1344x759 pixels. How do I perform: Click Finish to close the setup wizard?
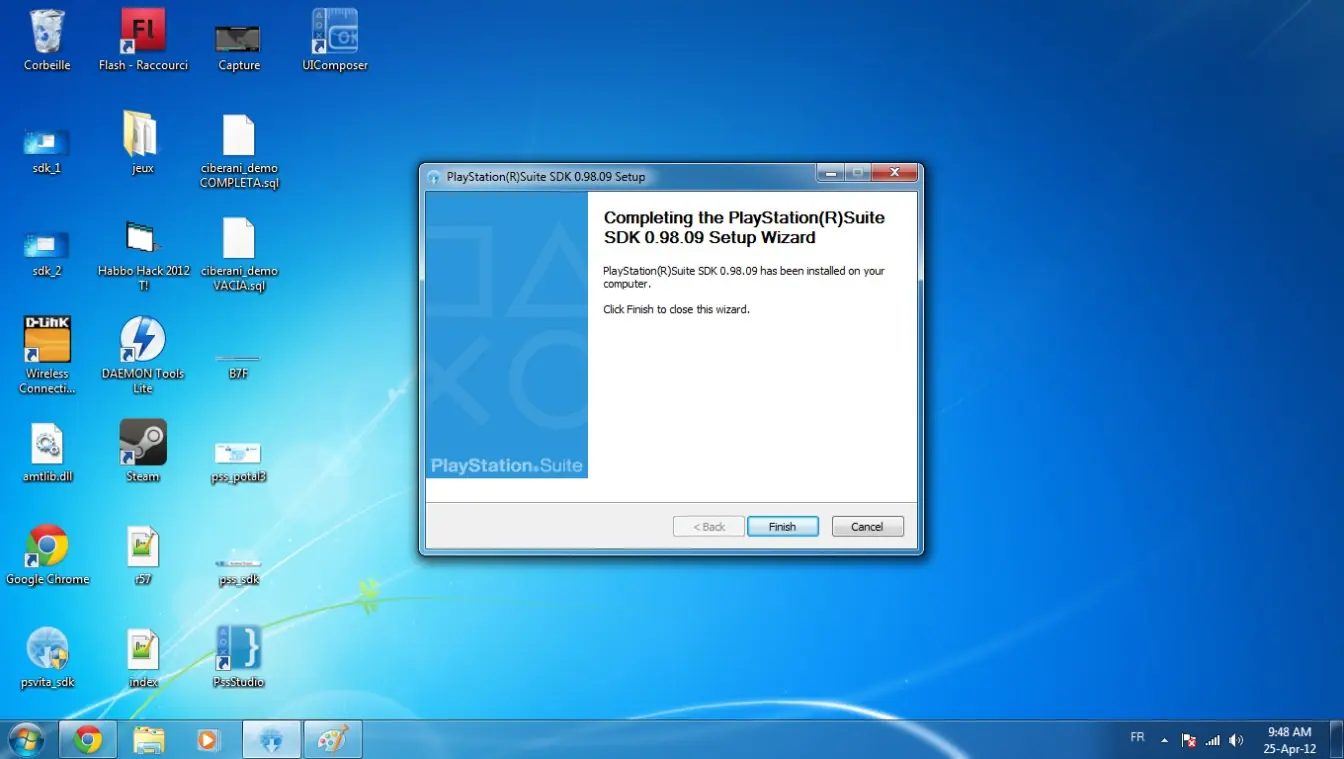pyautogui.click(x=783, y=527)
